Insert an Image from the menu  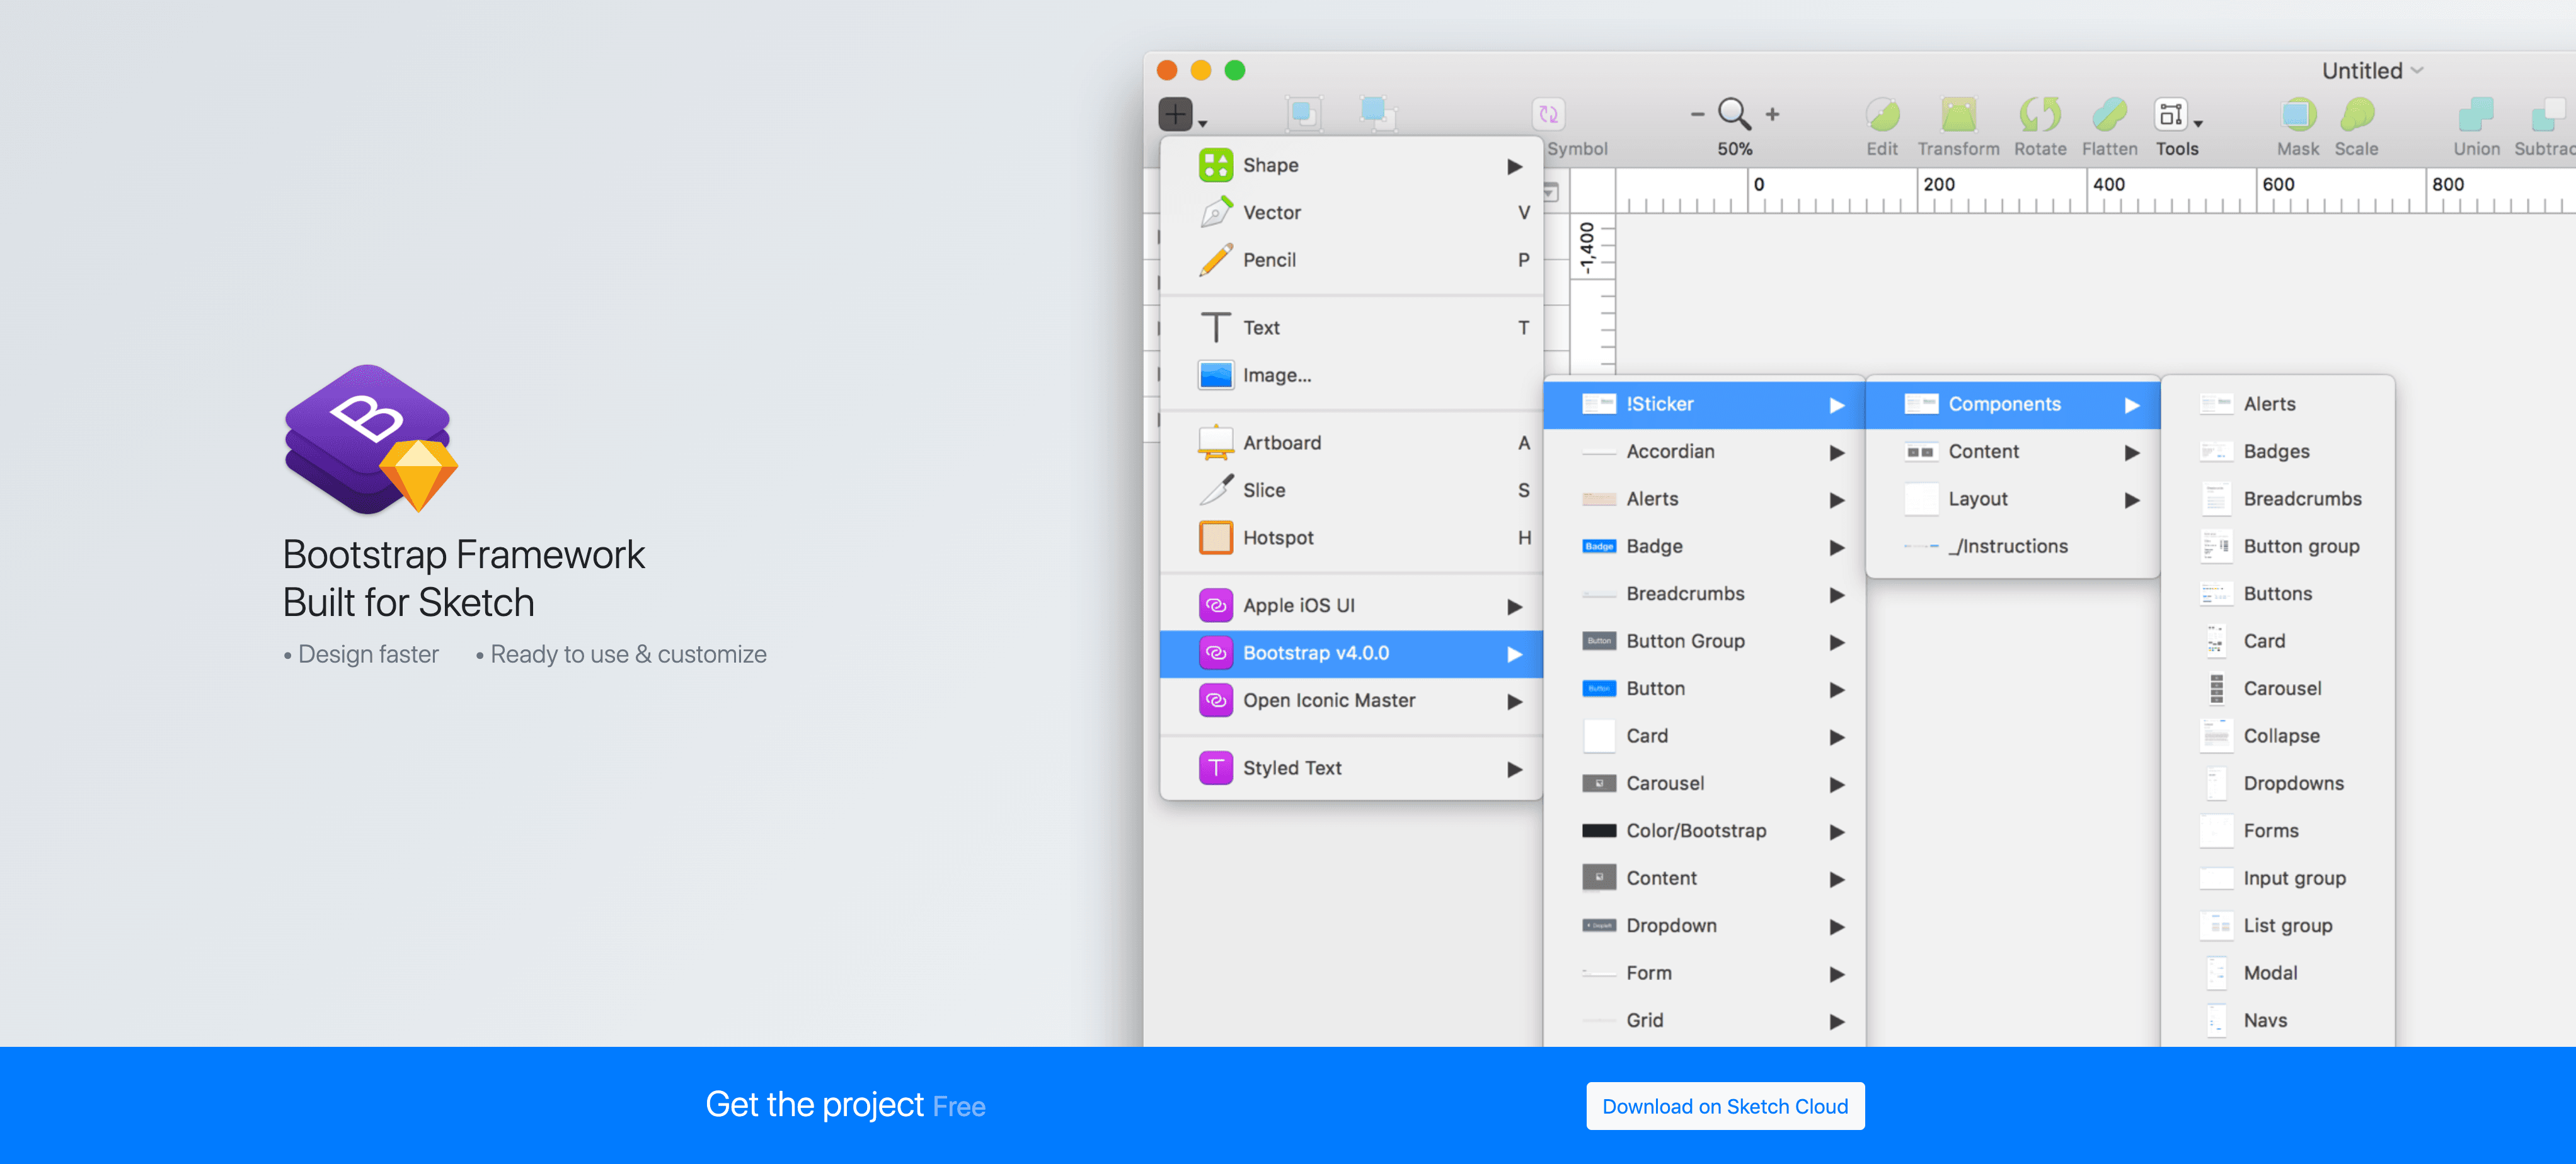(x=1351, y=375)
